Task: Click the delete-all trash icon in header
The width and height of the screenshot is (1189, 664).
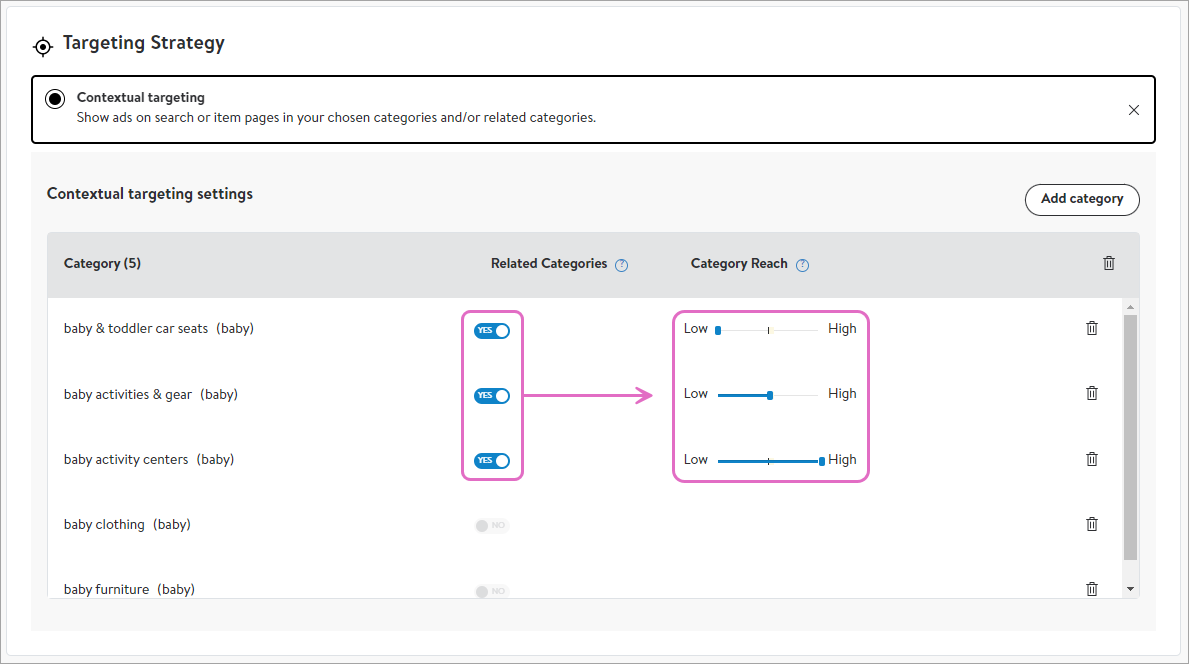Action: (1108, 263)
